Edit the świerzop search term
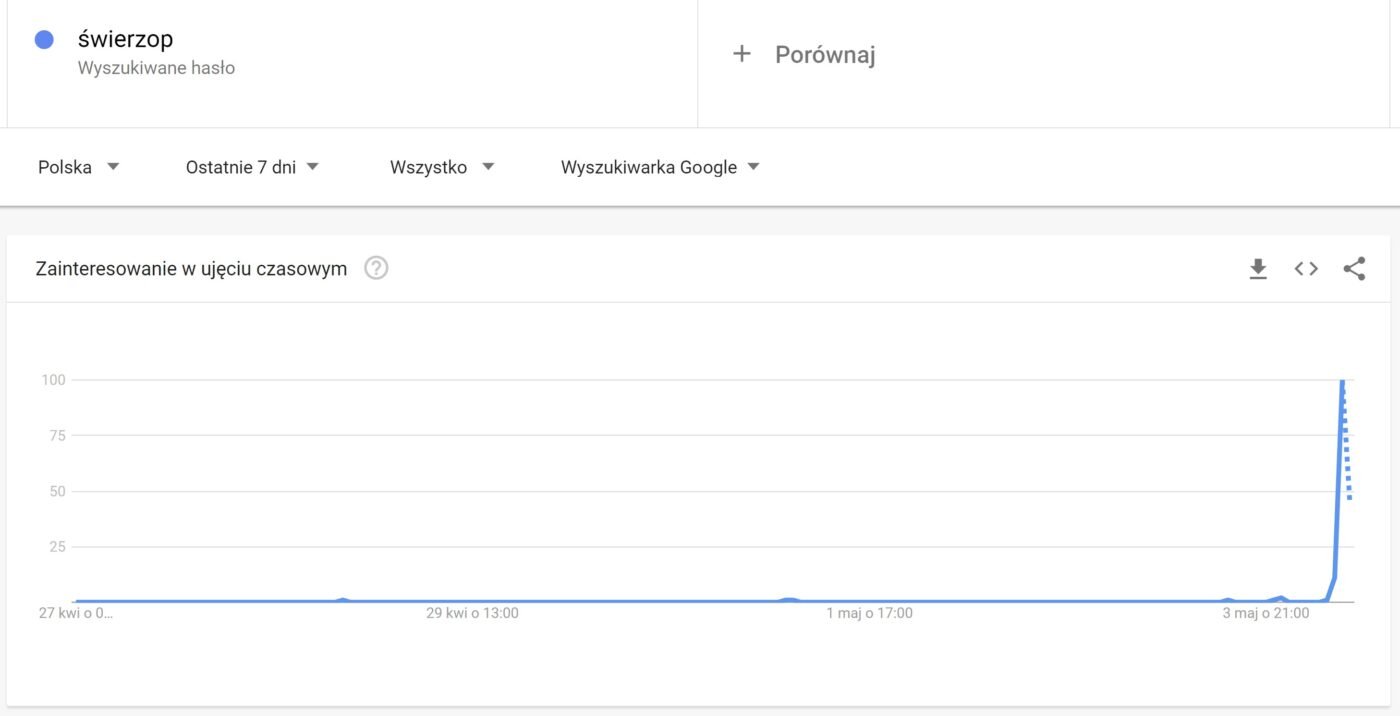 coord(125,39)
